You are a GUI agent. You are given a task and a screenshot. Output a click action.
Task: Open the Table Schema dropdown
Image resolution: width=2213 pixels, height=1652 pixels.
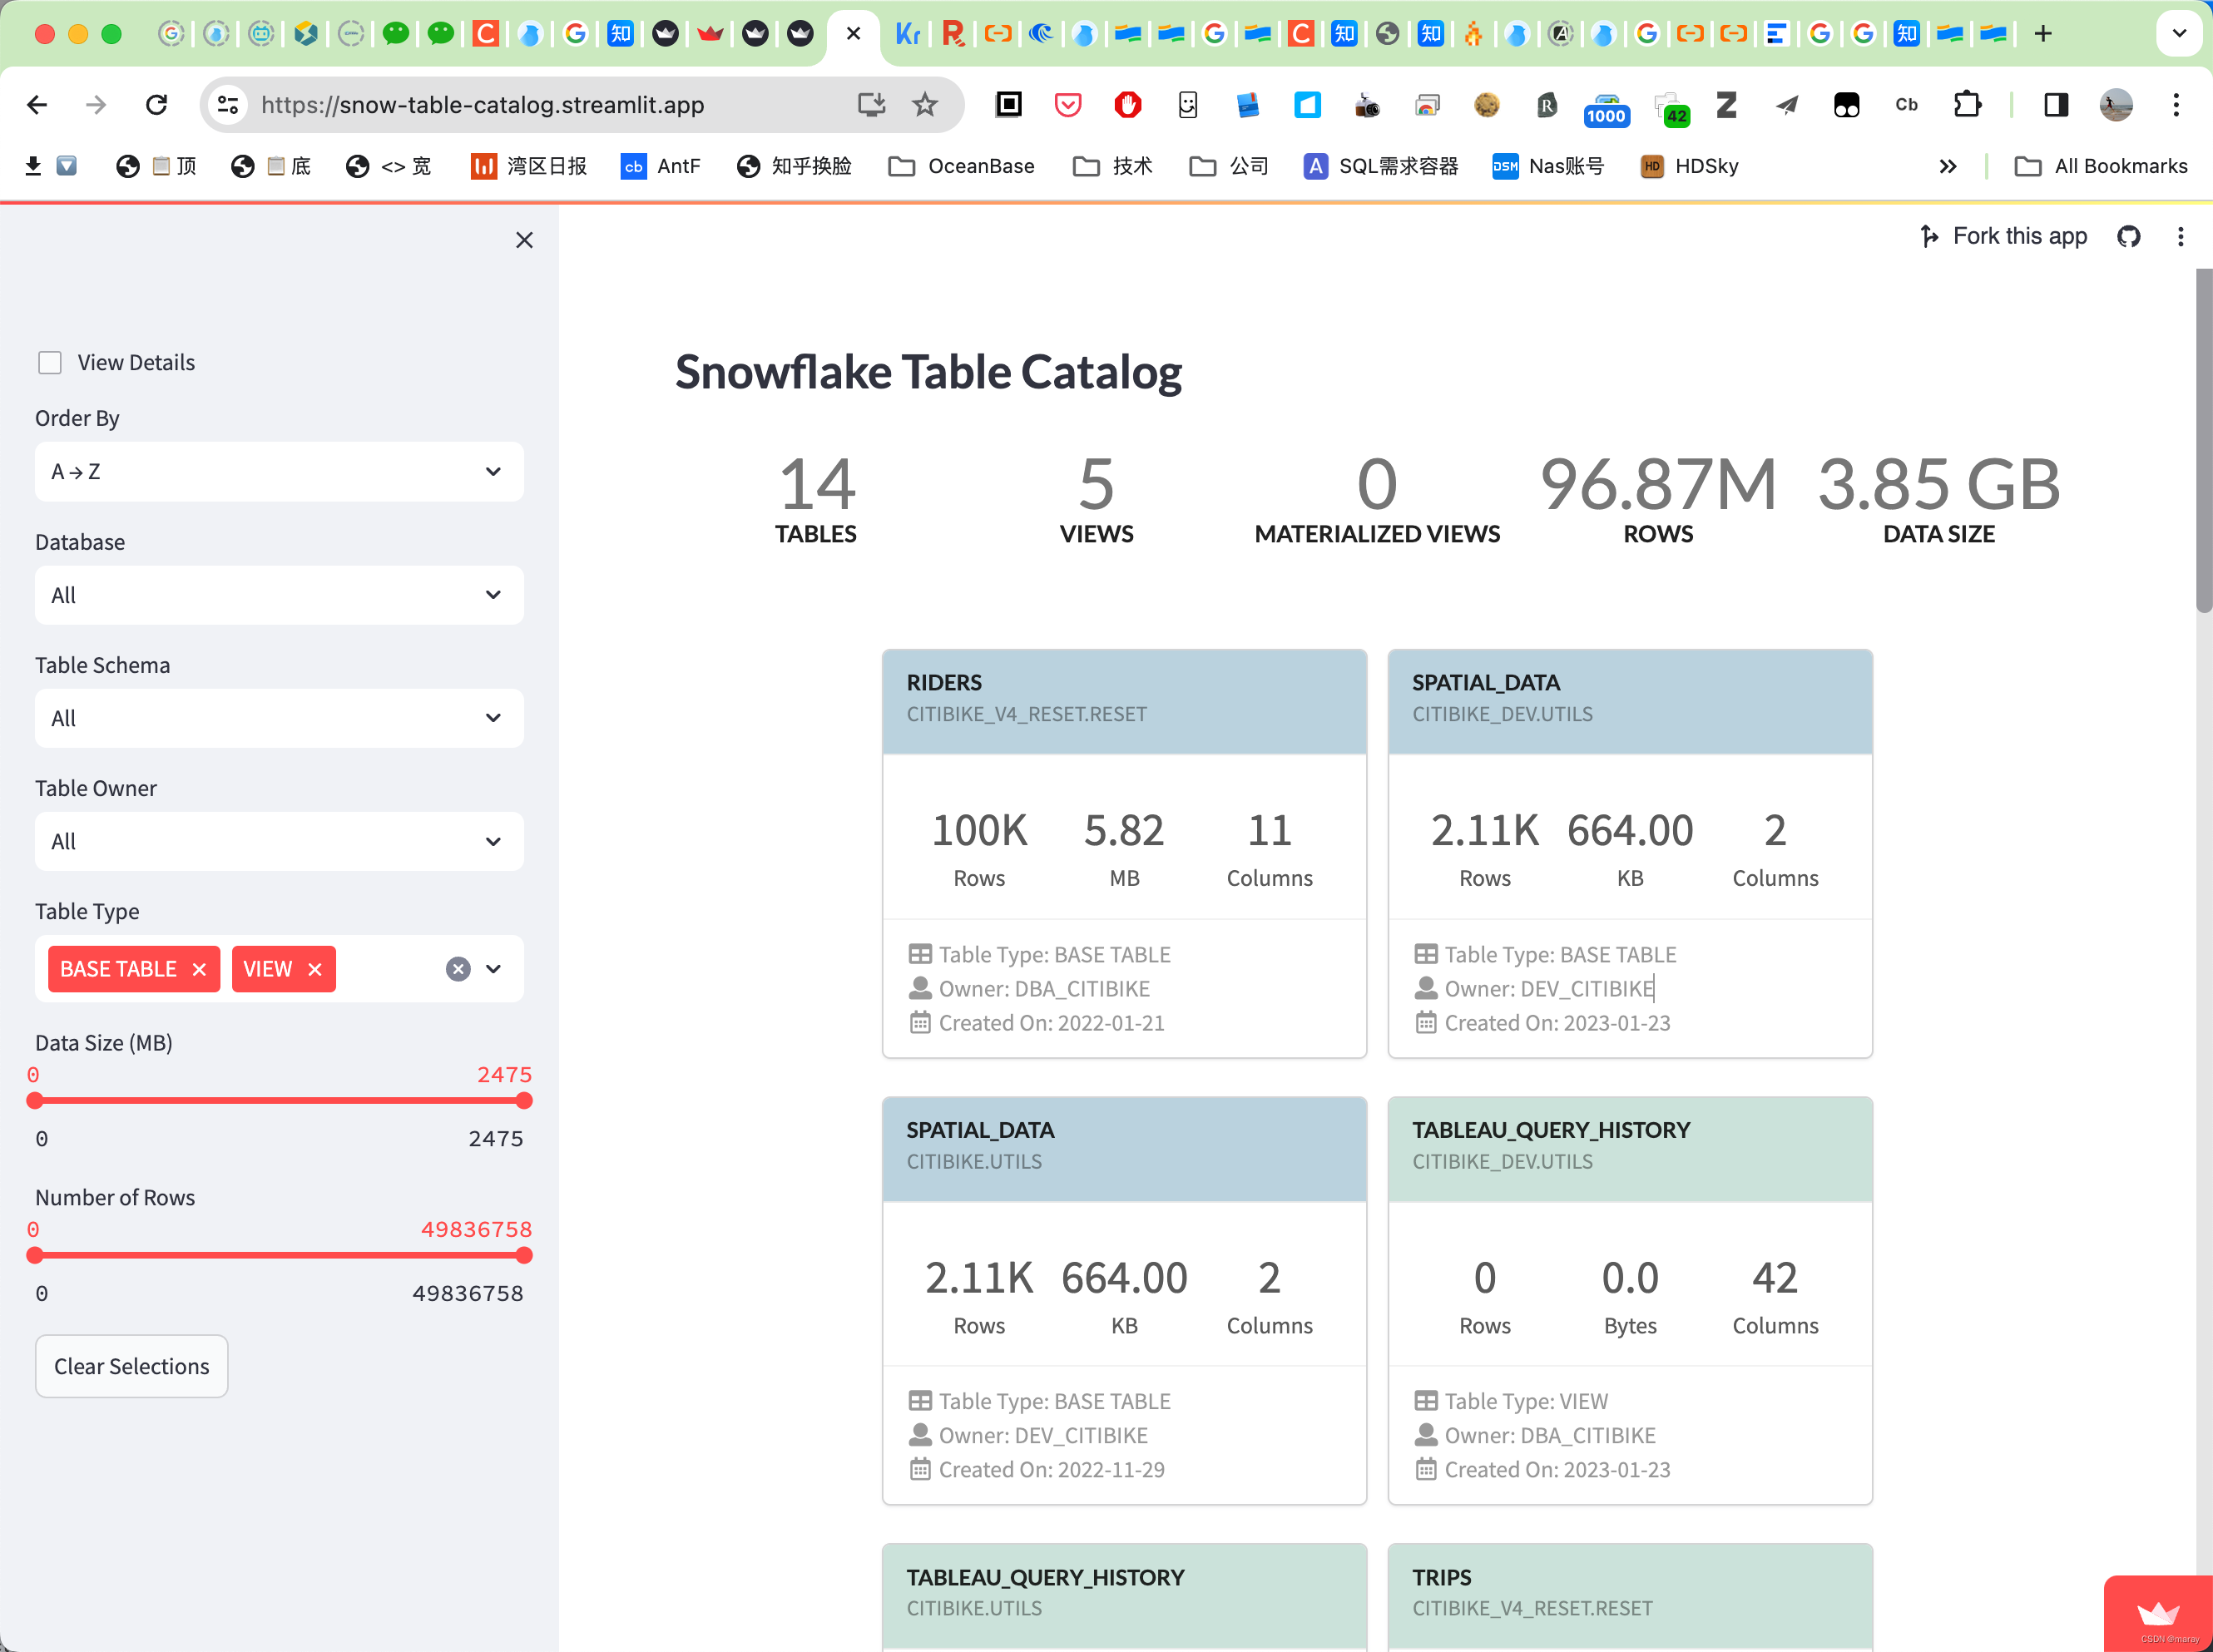point(278,717)
